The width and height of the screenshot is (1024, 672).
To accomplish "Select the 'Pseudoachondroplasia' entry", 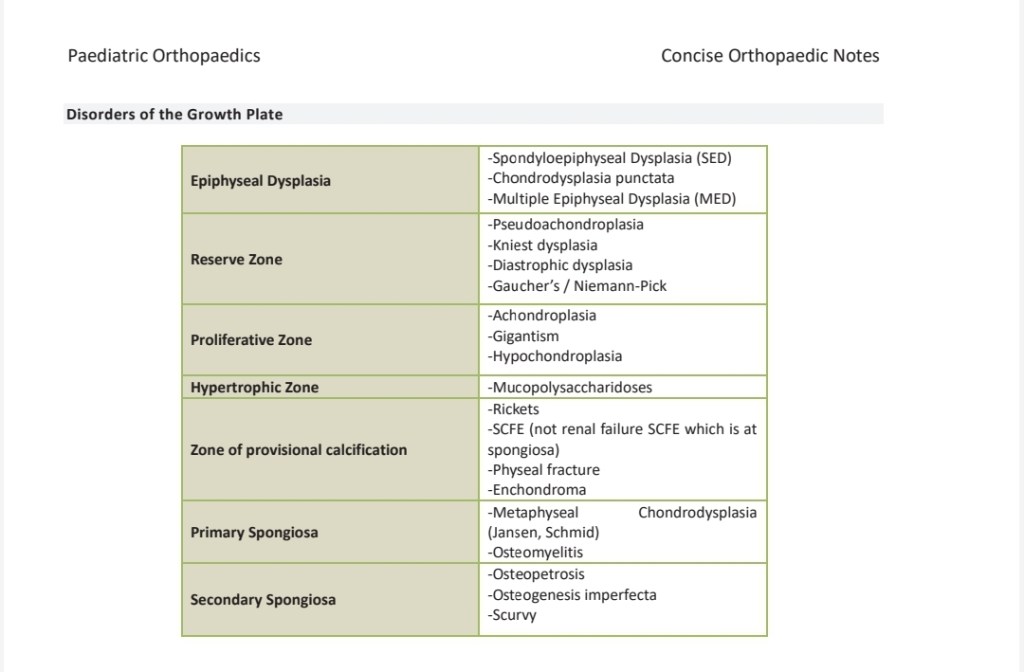I will 566,224.
